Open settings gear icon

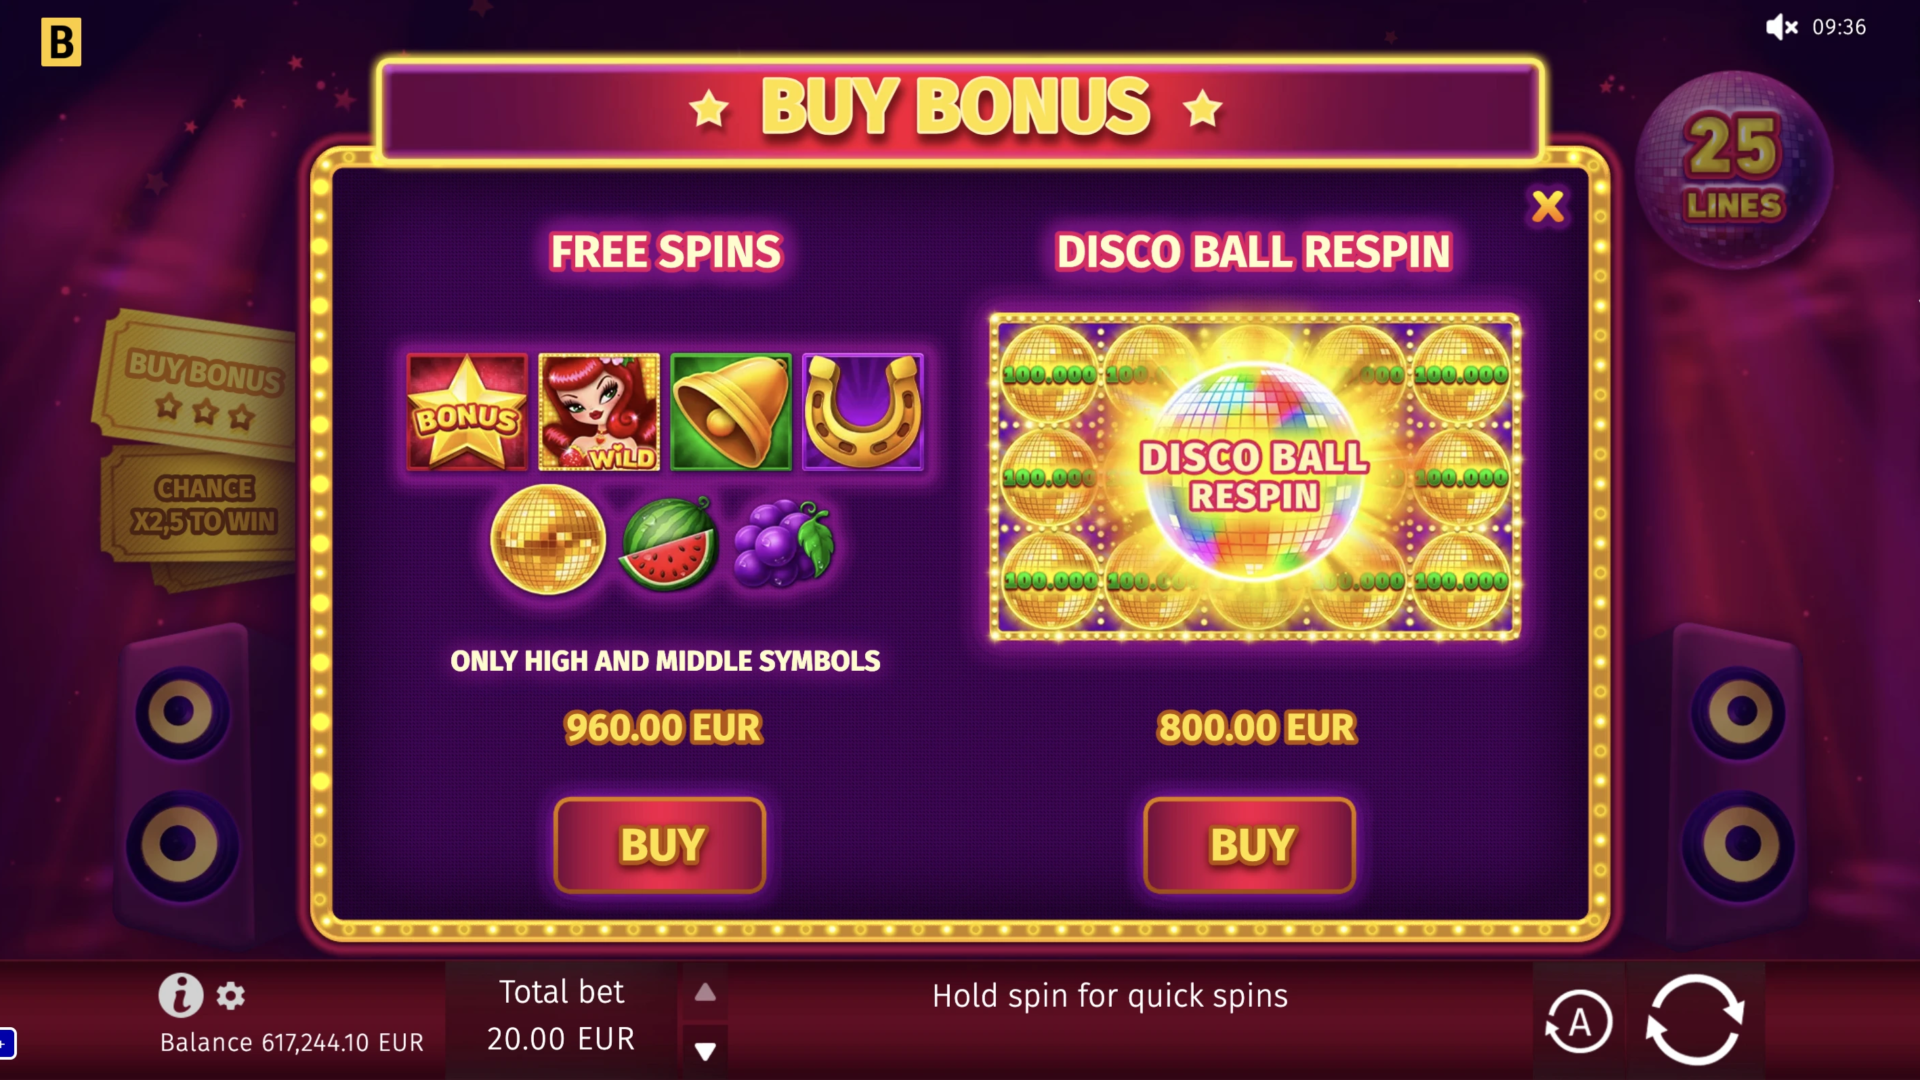tap(231, 996)
